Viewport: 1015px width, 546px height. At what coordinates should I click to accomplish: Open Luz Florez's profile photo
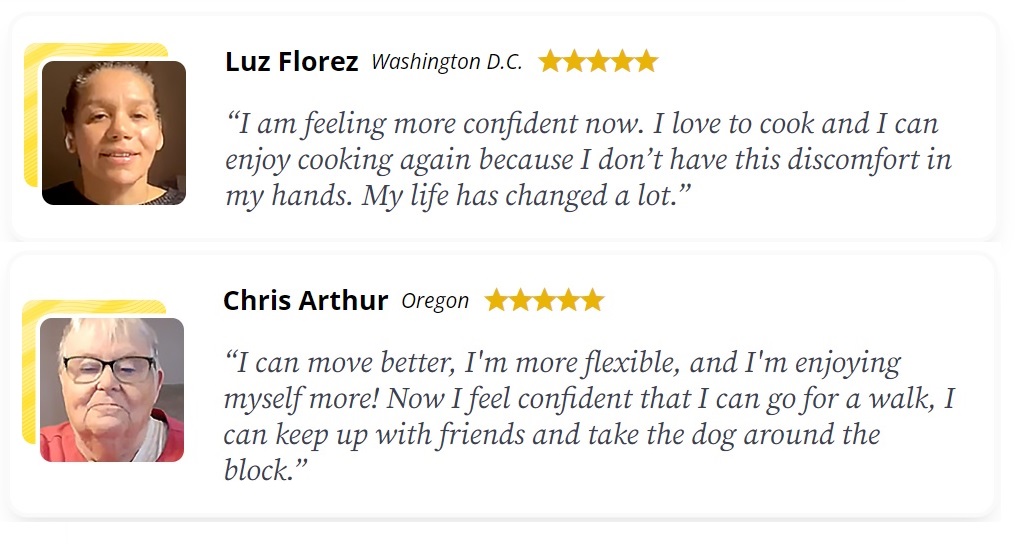[x=114, y=133]
